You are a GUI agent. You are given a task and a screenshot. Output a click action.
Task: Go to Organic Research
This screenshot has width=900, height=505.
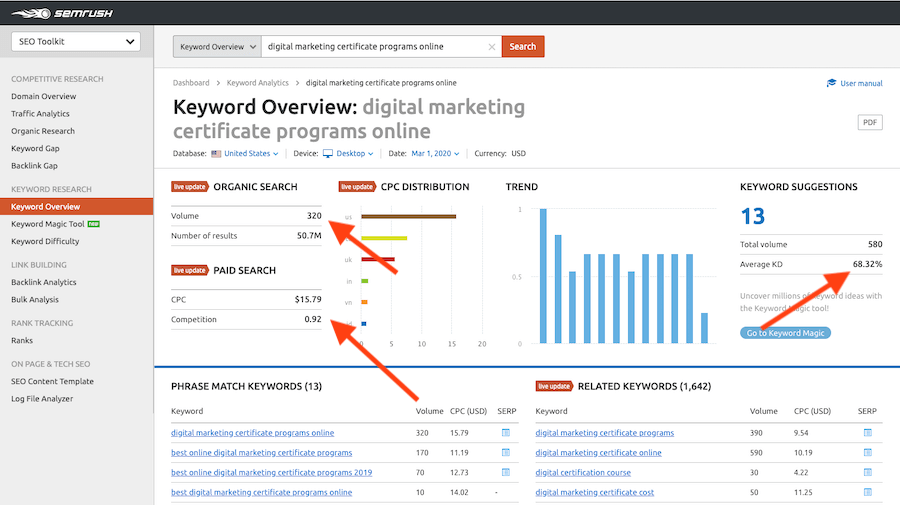[43, 131]
